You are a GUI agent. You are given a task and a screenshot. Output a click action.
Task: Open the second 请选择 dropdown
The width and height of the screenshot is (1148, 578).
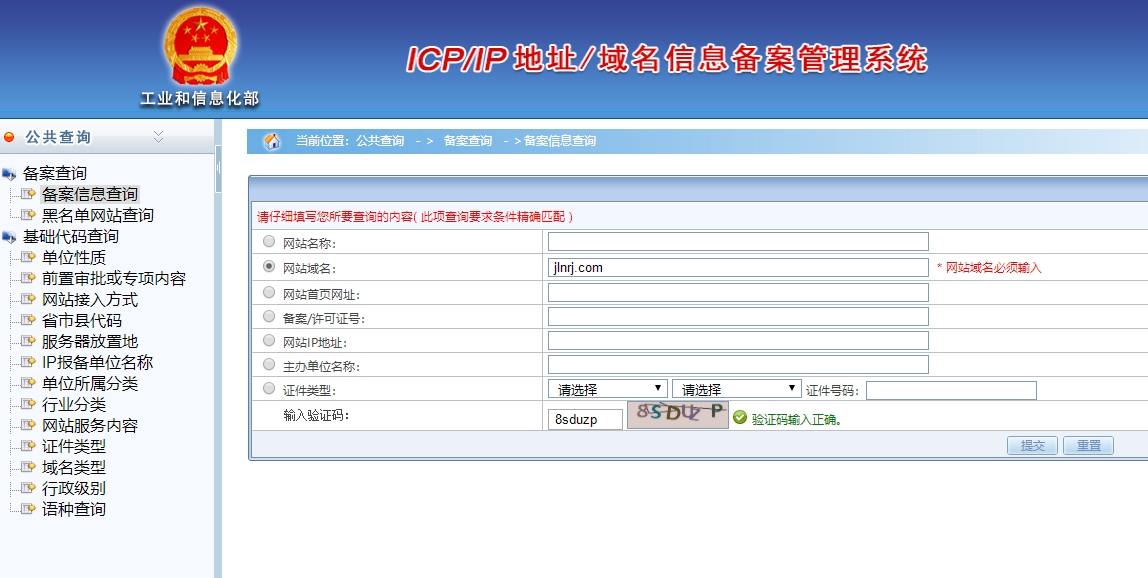click(x=737, y=389)
